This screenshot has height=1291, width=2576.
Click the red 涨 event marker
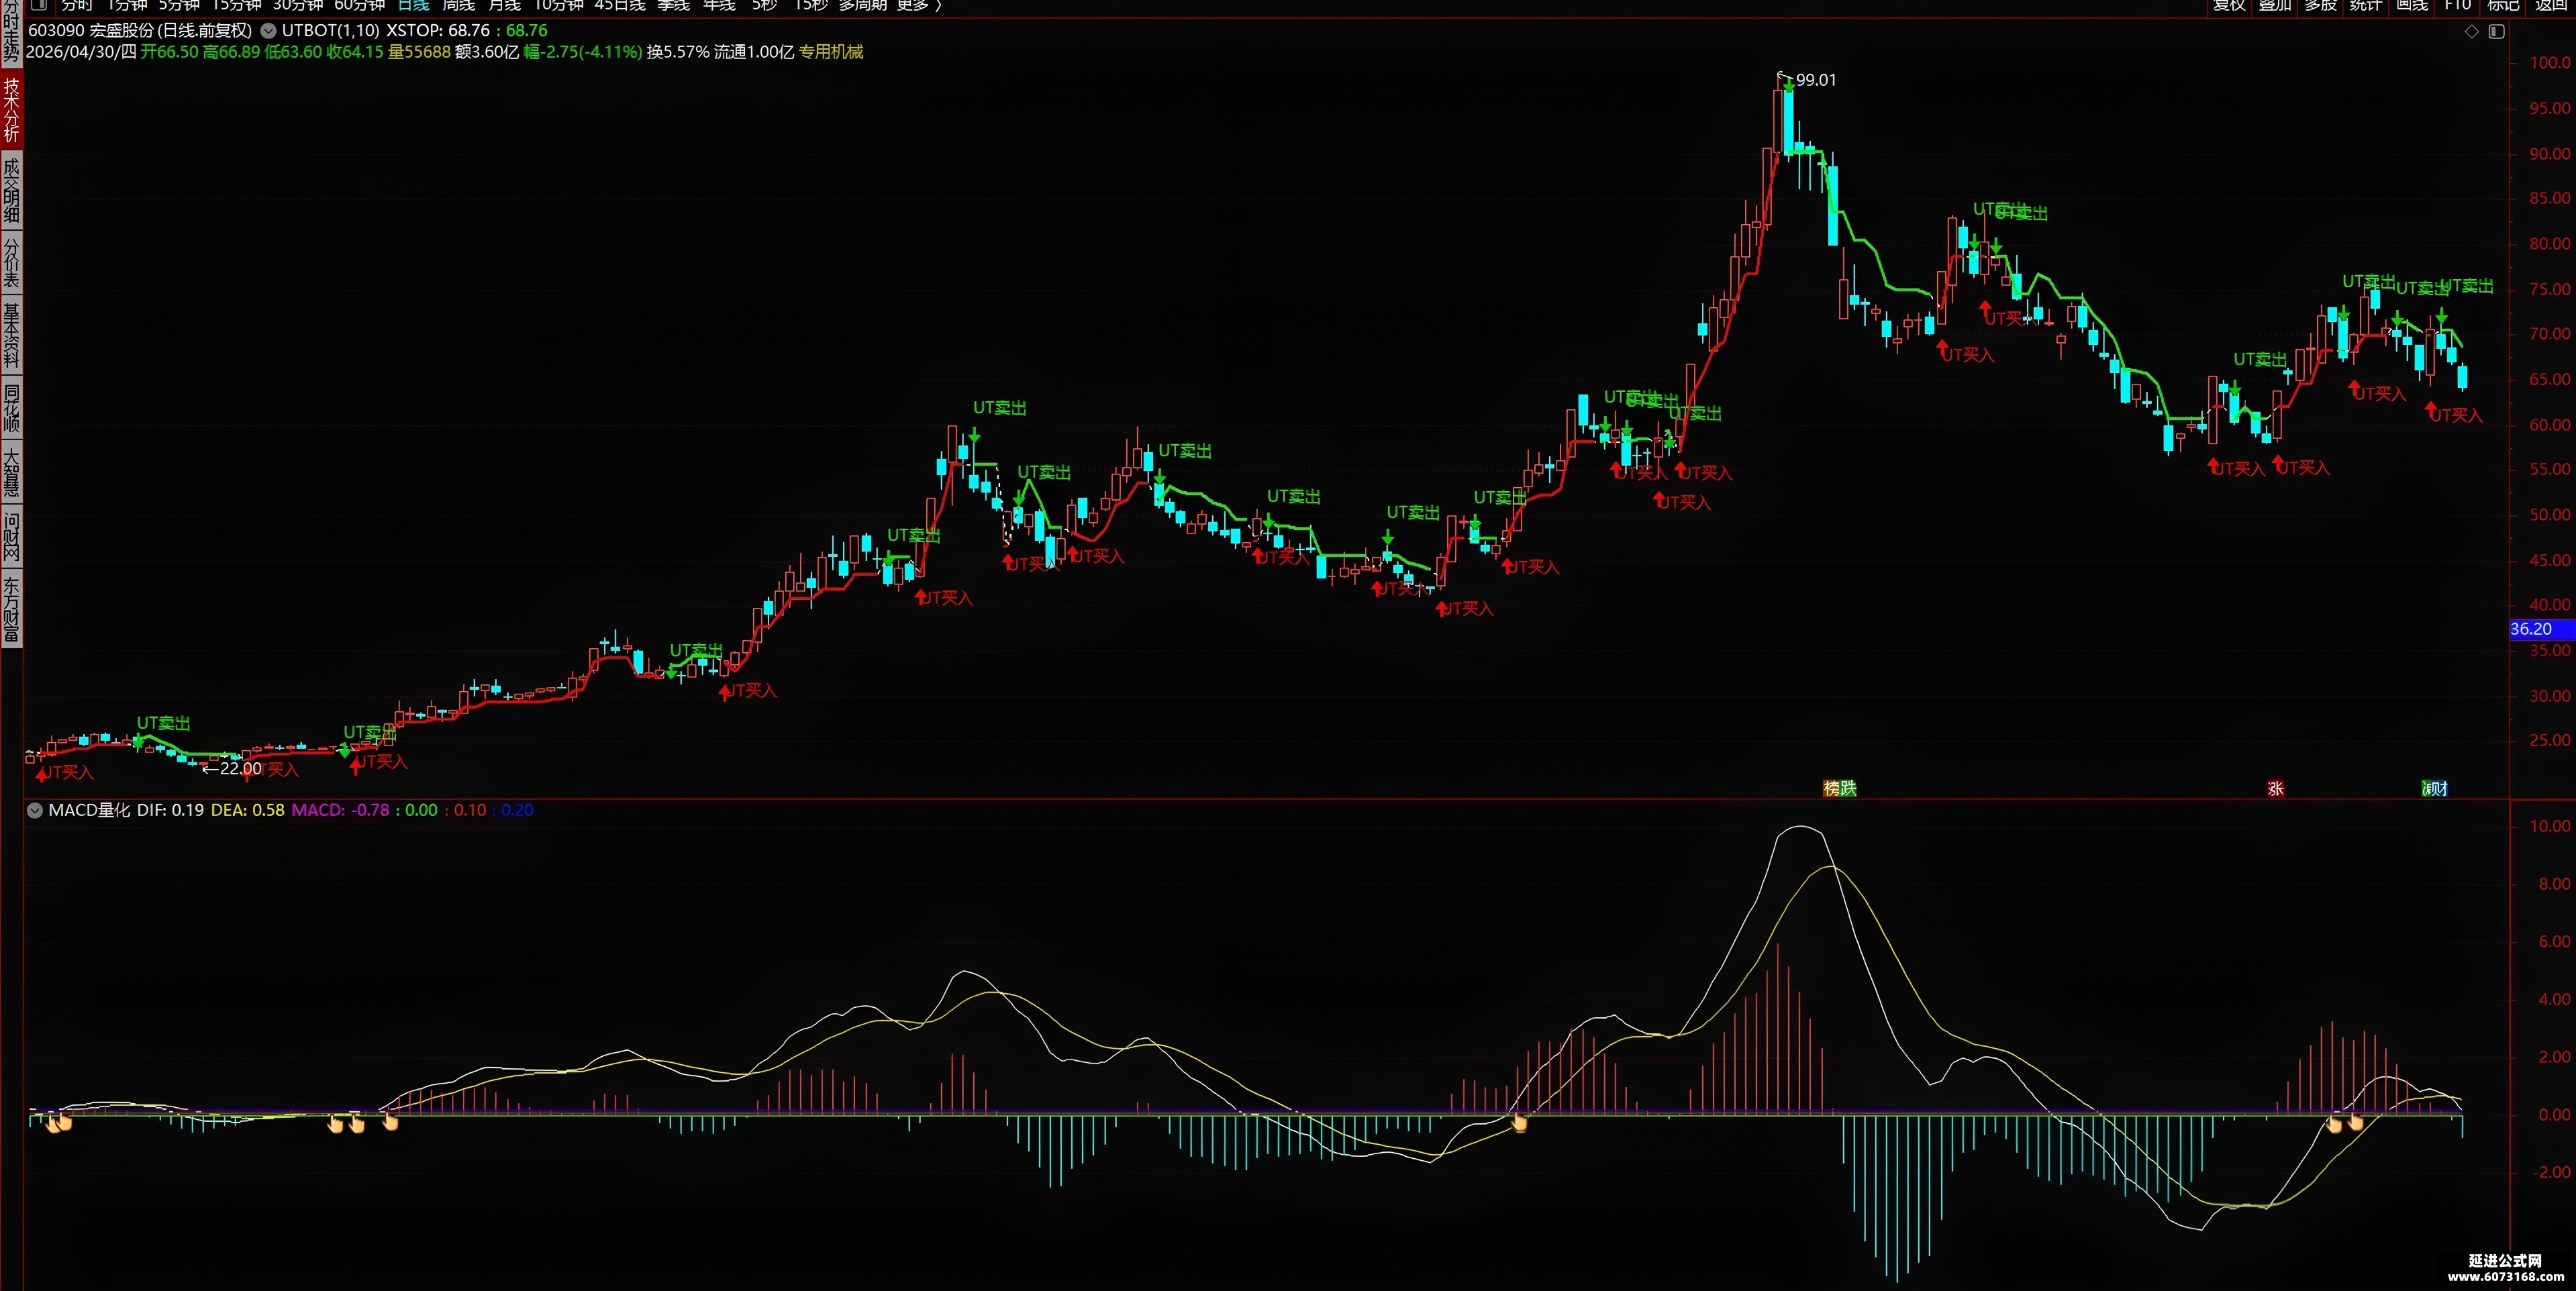(2275, 788)
